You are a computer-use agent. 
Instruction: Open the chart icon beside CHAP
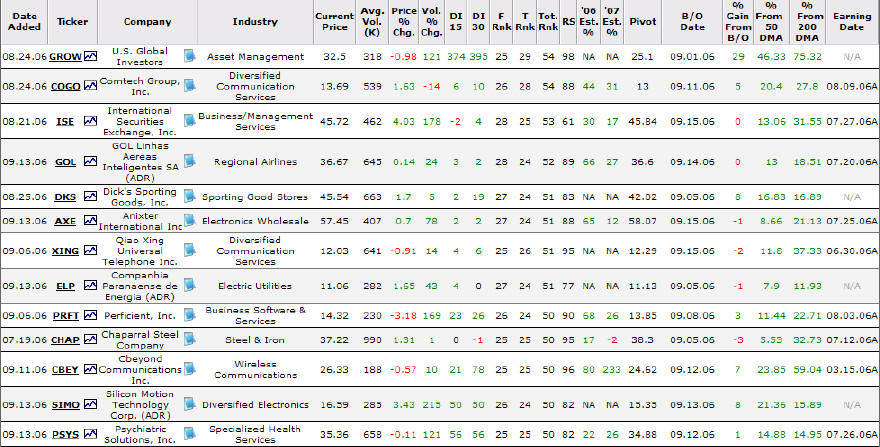pyautogui.click(x=90, y=339)
